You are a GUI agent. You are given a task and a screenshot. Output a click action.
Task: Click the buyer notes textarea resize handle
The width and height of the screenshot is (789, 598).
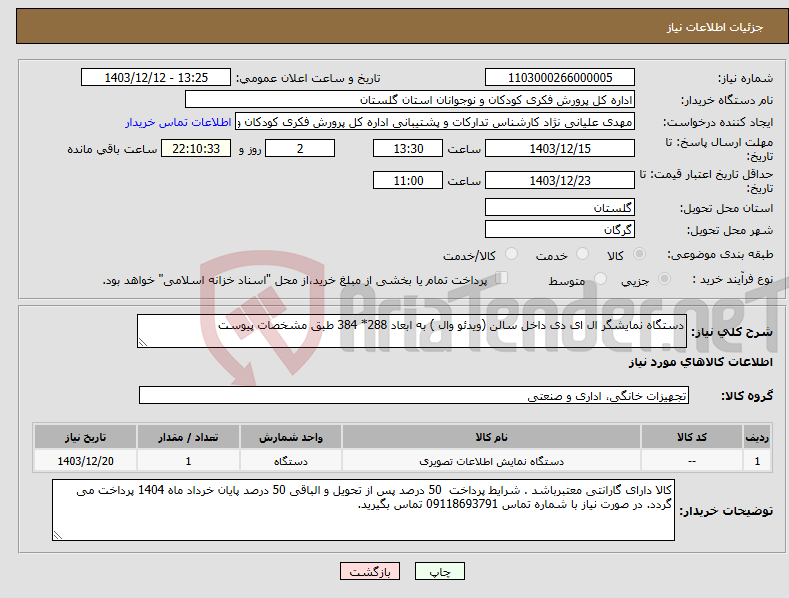click(57, 536)
